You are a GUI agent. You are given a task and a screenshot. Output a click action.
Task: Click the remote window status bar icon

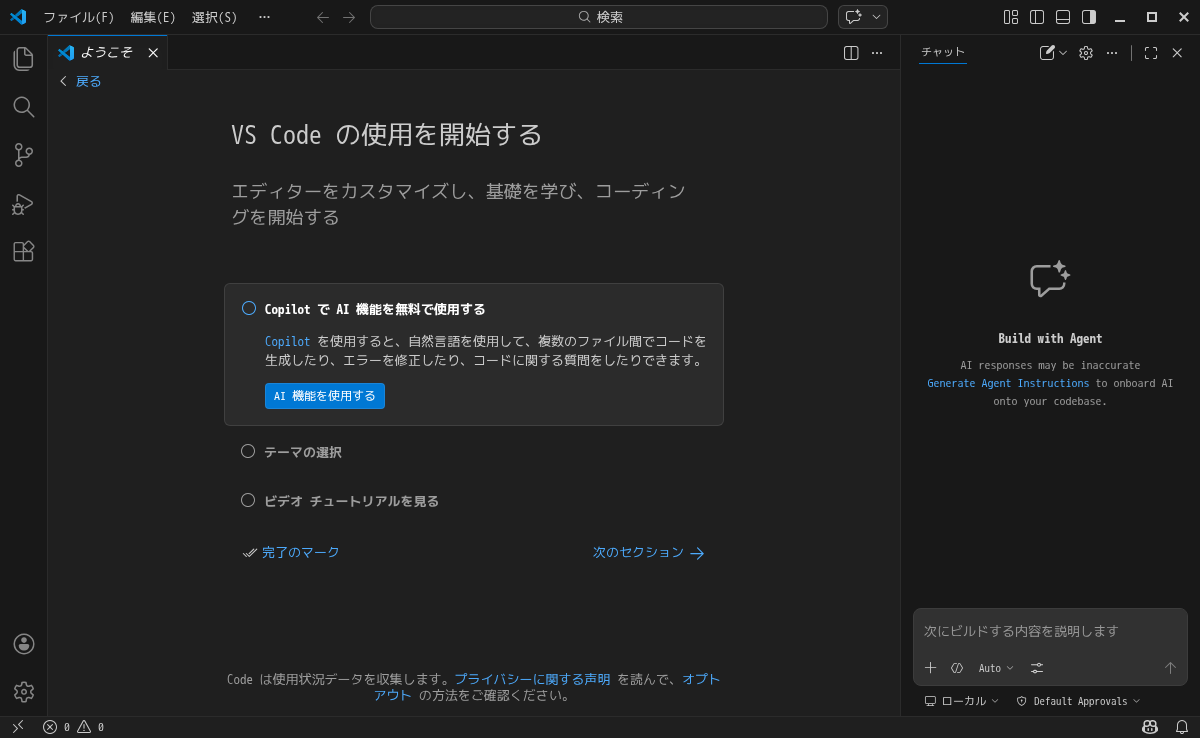[x=17, y=727]
